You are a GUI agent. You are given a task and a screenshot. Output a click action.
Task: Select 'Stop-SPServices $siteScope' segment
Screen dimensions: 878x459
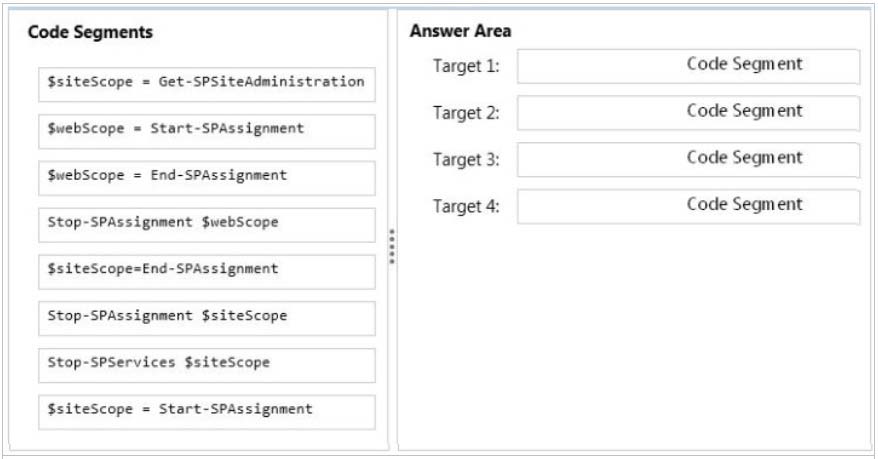point(207,365)
